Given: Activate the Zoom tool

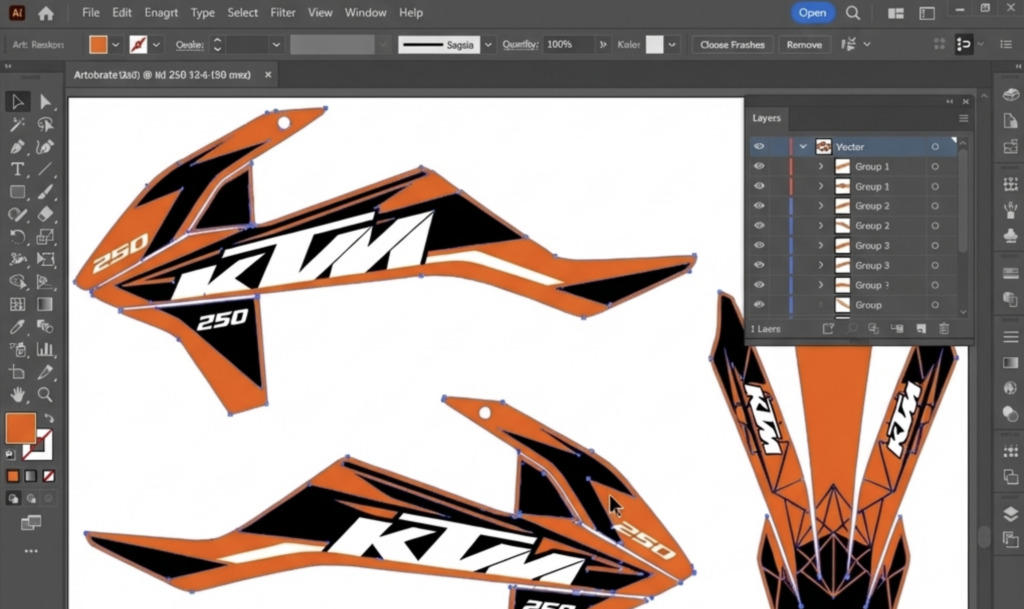Looking at the screenshot, I should [46, 396].
